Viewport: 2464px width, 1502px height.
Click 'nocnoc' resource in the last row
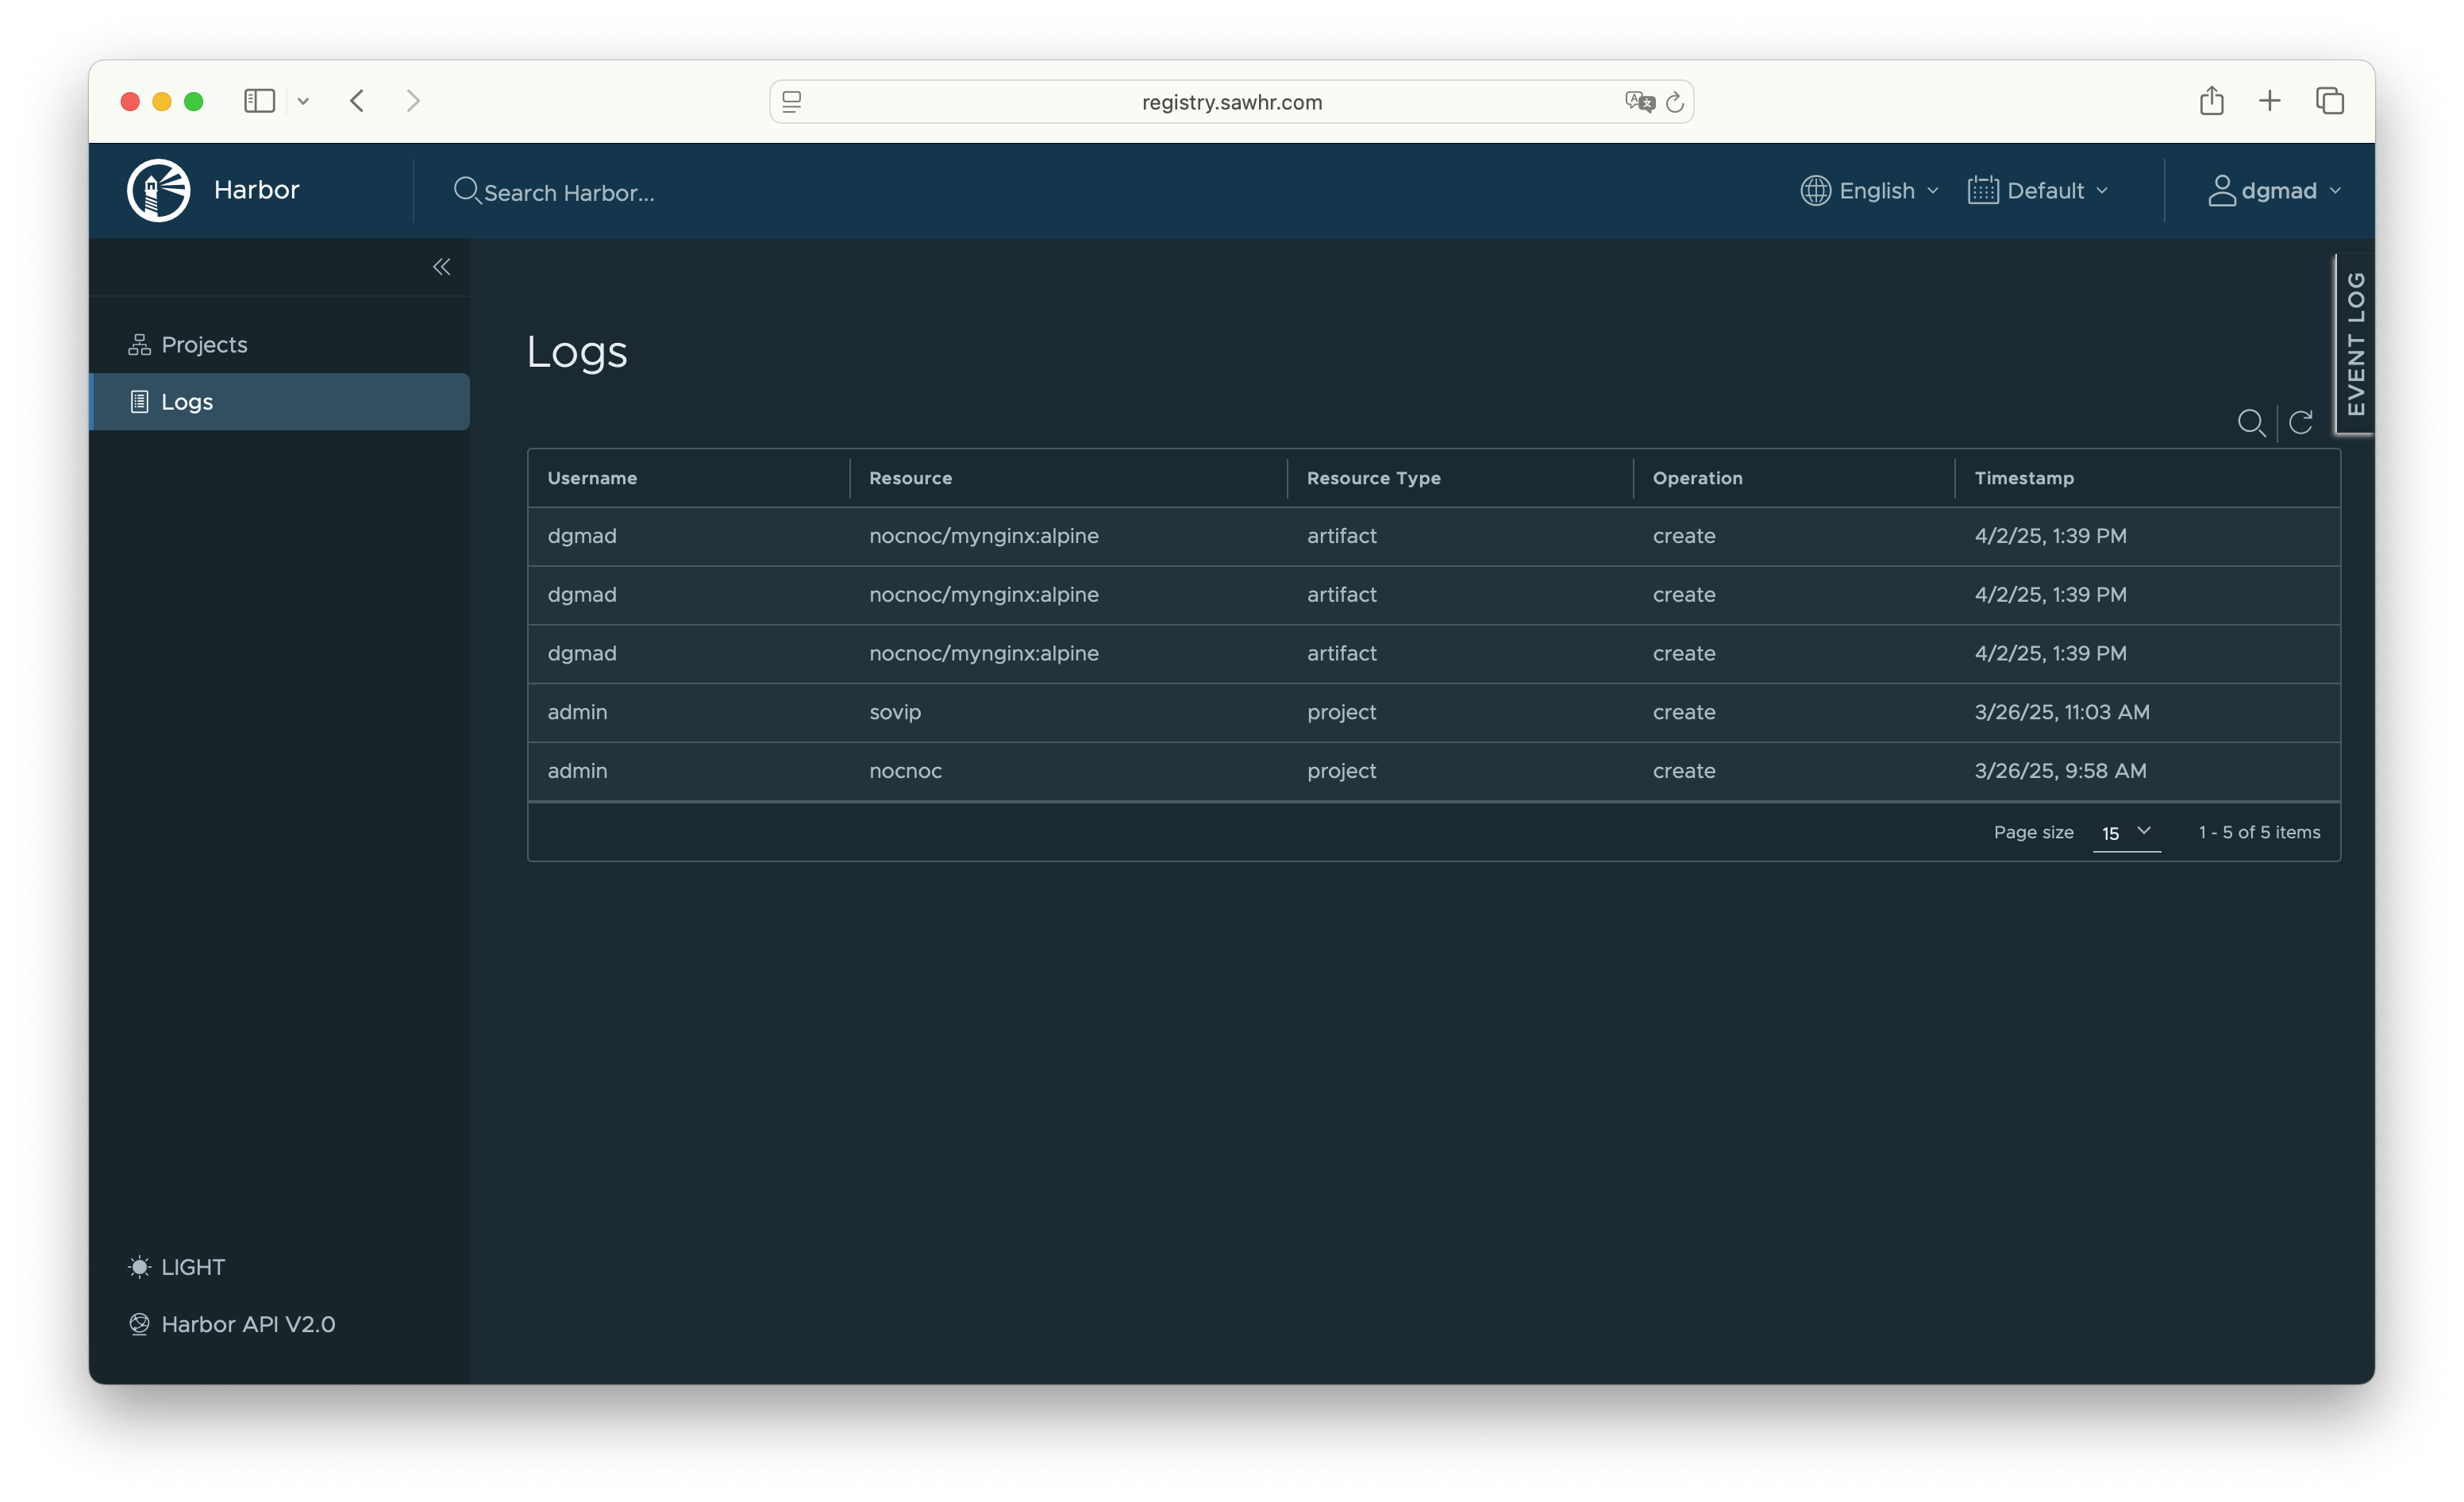[905, 771]
